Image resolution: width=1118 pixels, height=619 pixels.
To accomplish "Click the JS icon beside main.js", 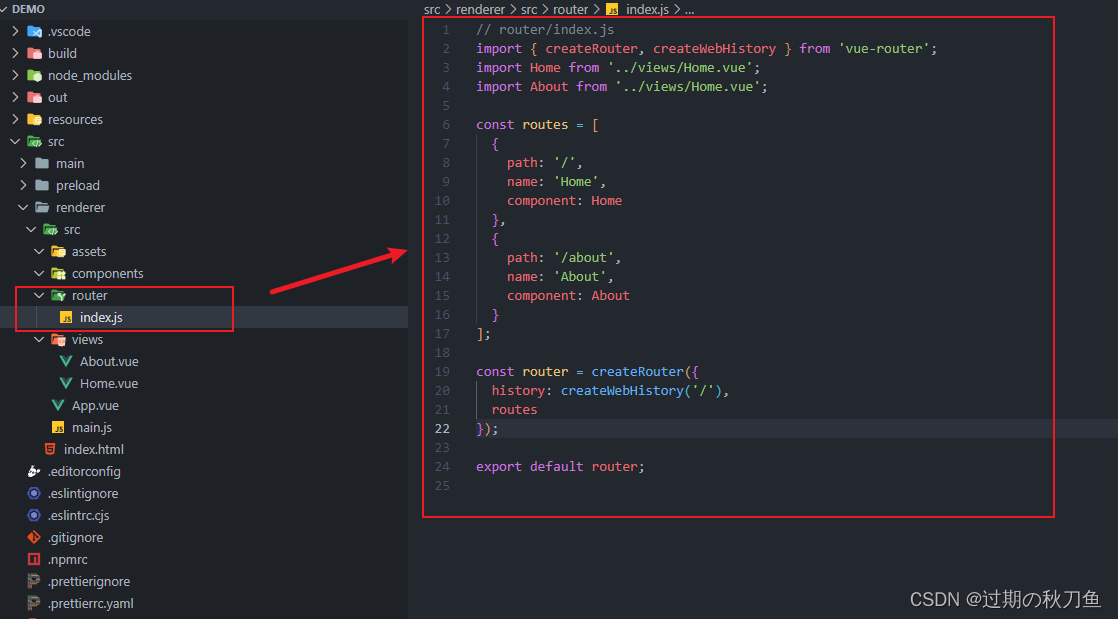I will tap(58, 428).
